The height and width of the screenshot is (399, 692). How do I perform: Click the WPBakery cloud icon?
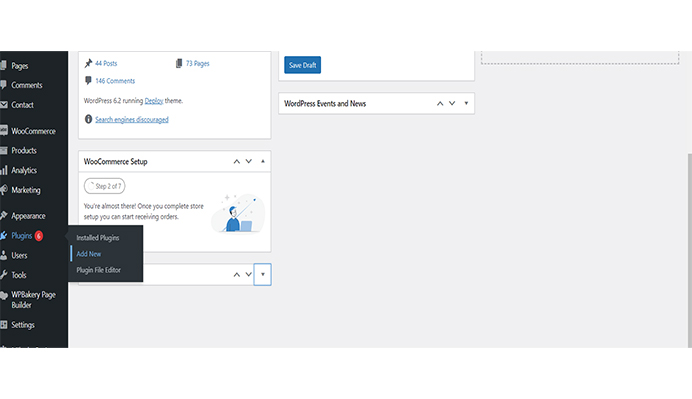[4, 296]
